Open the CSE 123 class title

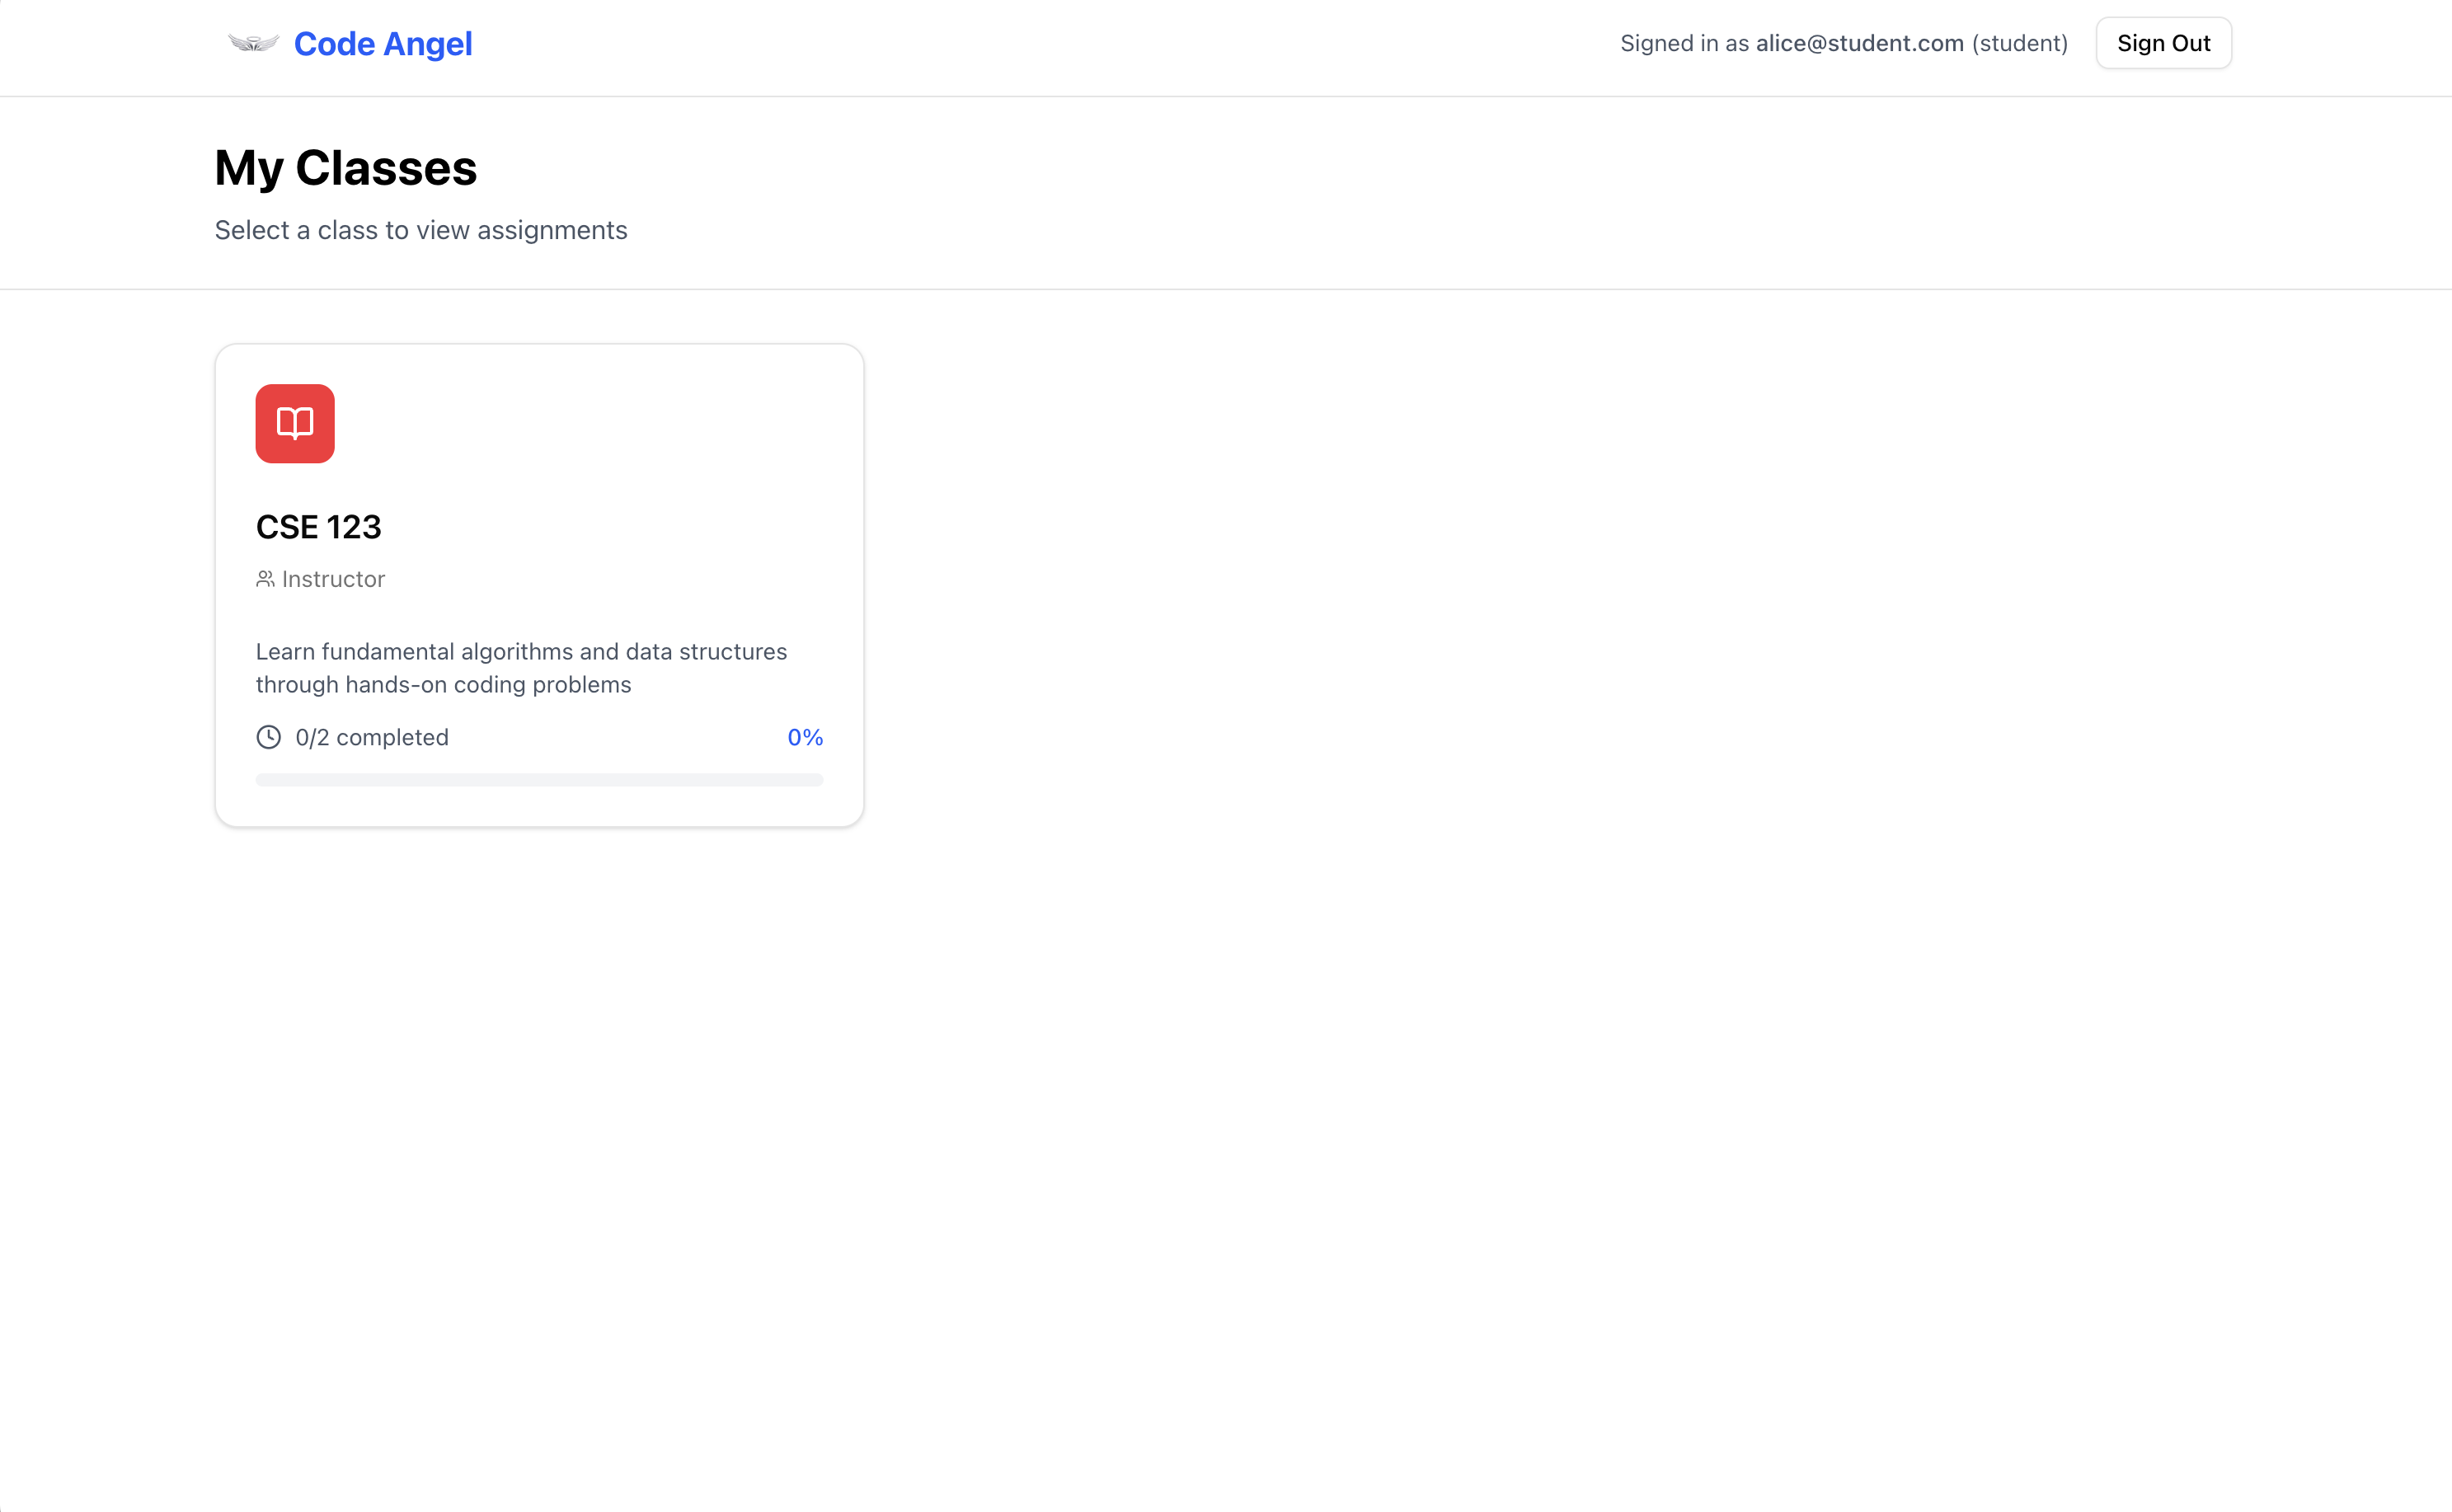point(318,527)
